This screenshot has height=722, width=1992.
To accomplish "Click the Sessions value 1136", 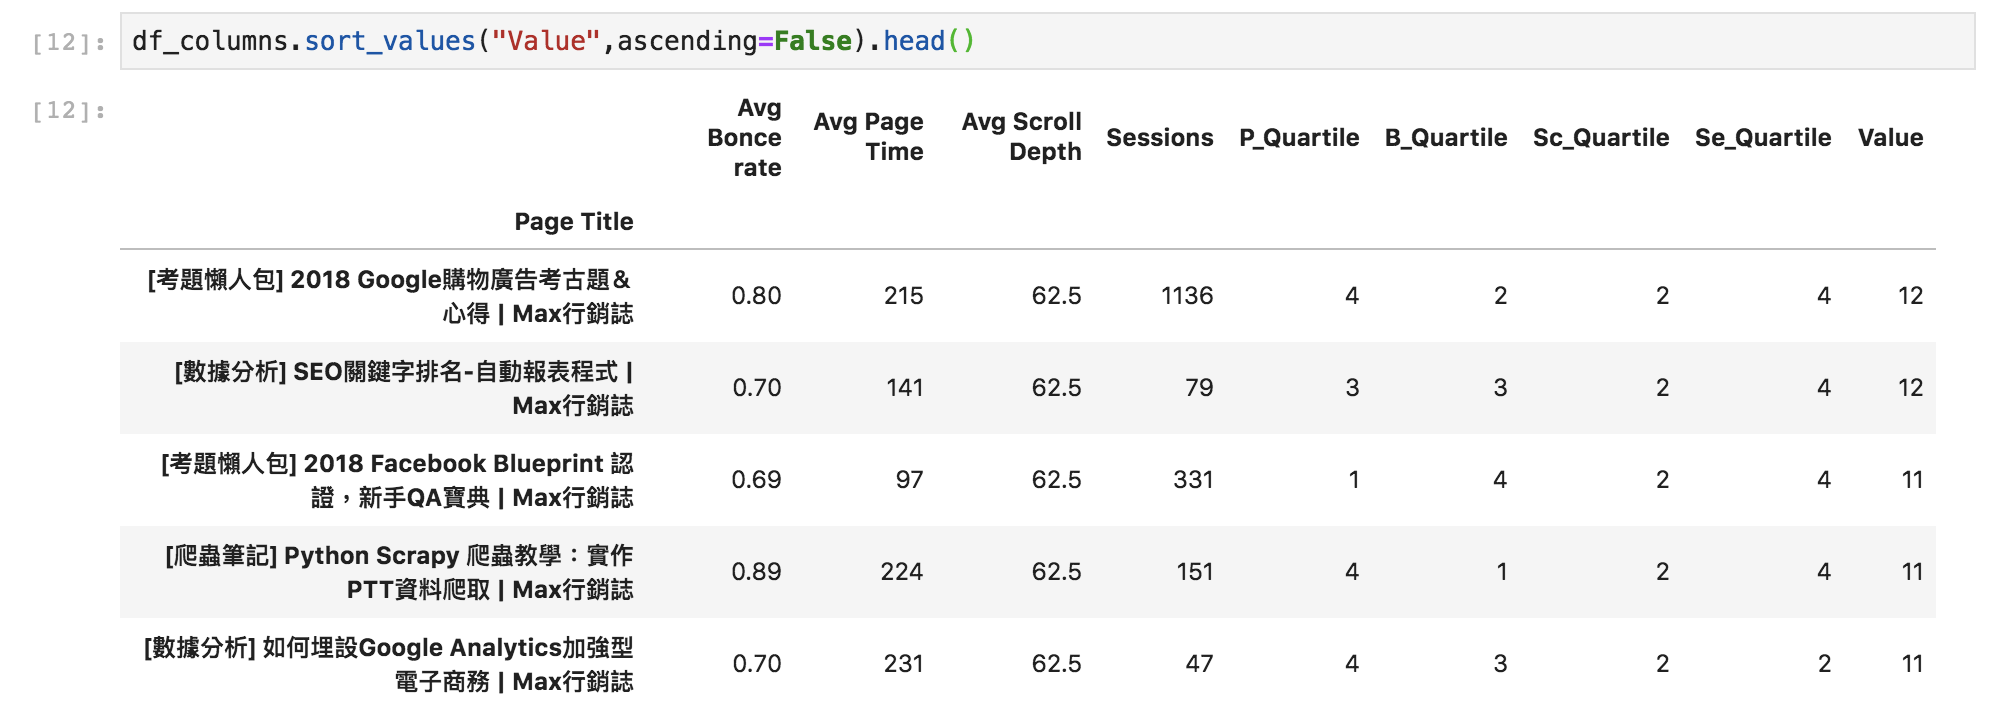I will [x=1187, y=296].
